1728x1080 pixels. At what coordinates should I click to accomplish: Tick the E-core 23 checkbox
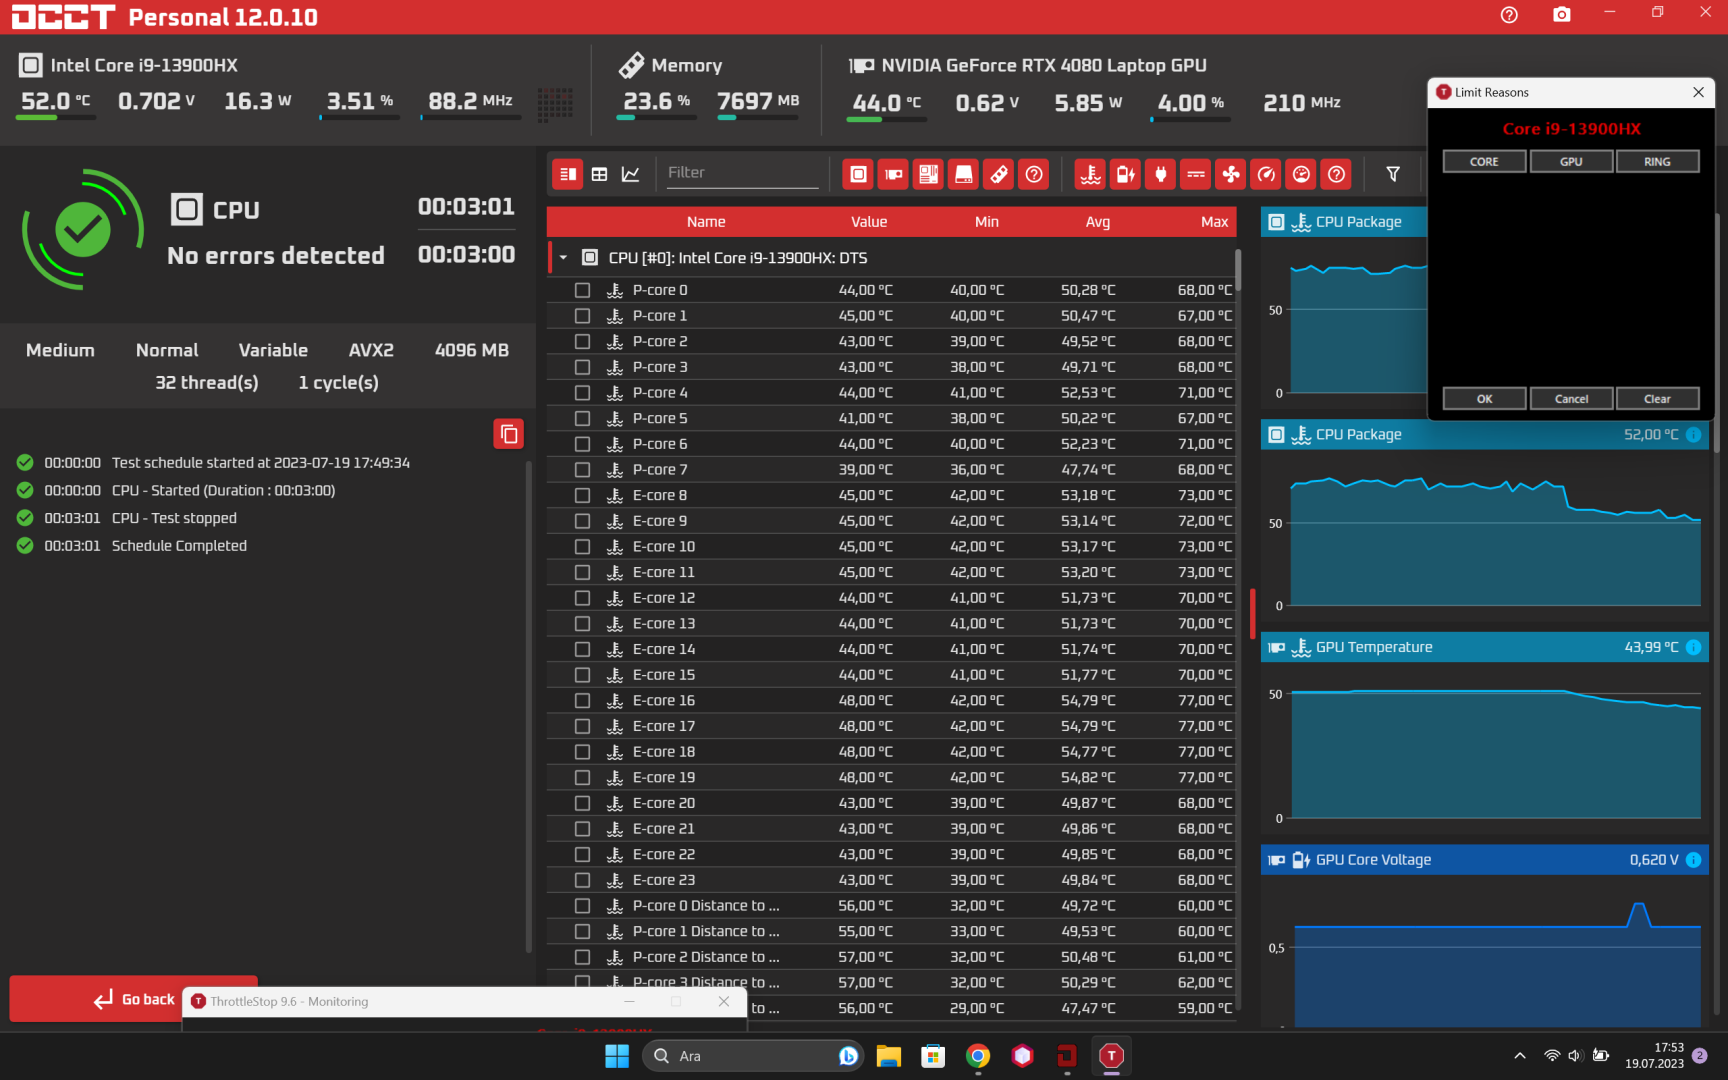pos(582,880)
